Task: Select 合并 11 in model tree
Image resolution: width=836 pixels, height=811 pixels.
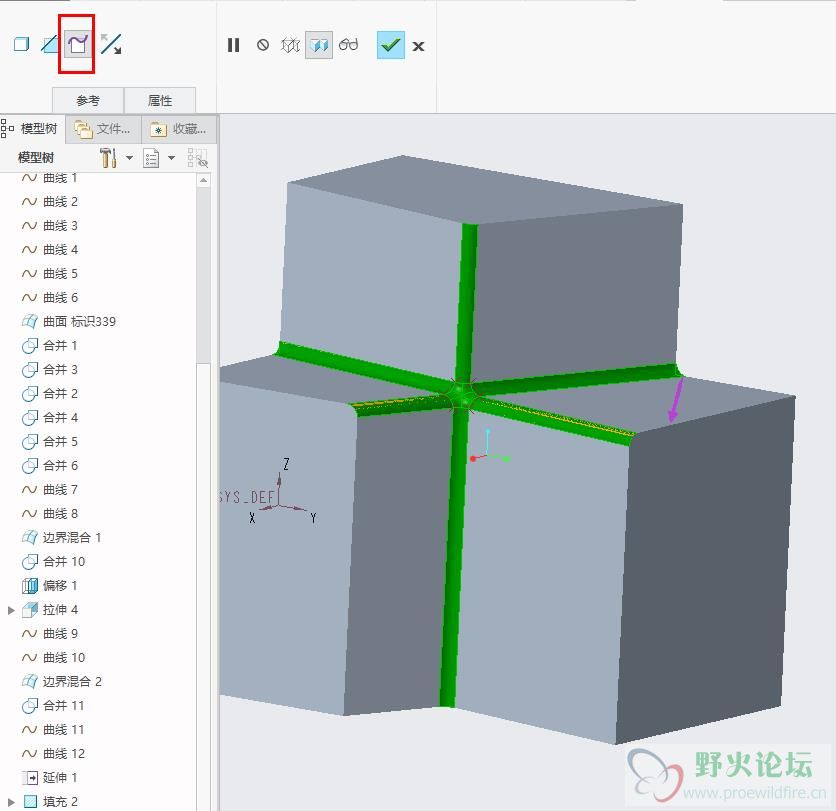Action: (64, 705)
